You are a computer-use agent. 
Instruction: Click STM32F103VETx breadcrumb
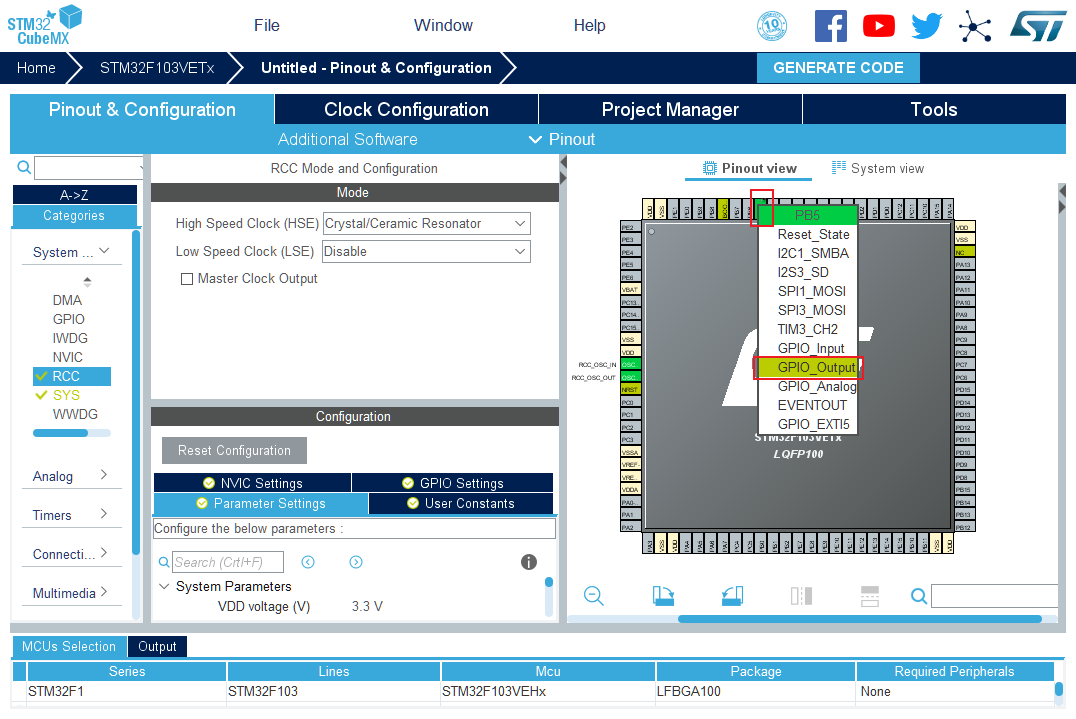pos(157,68)
